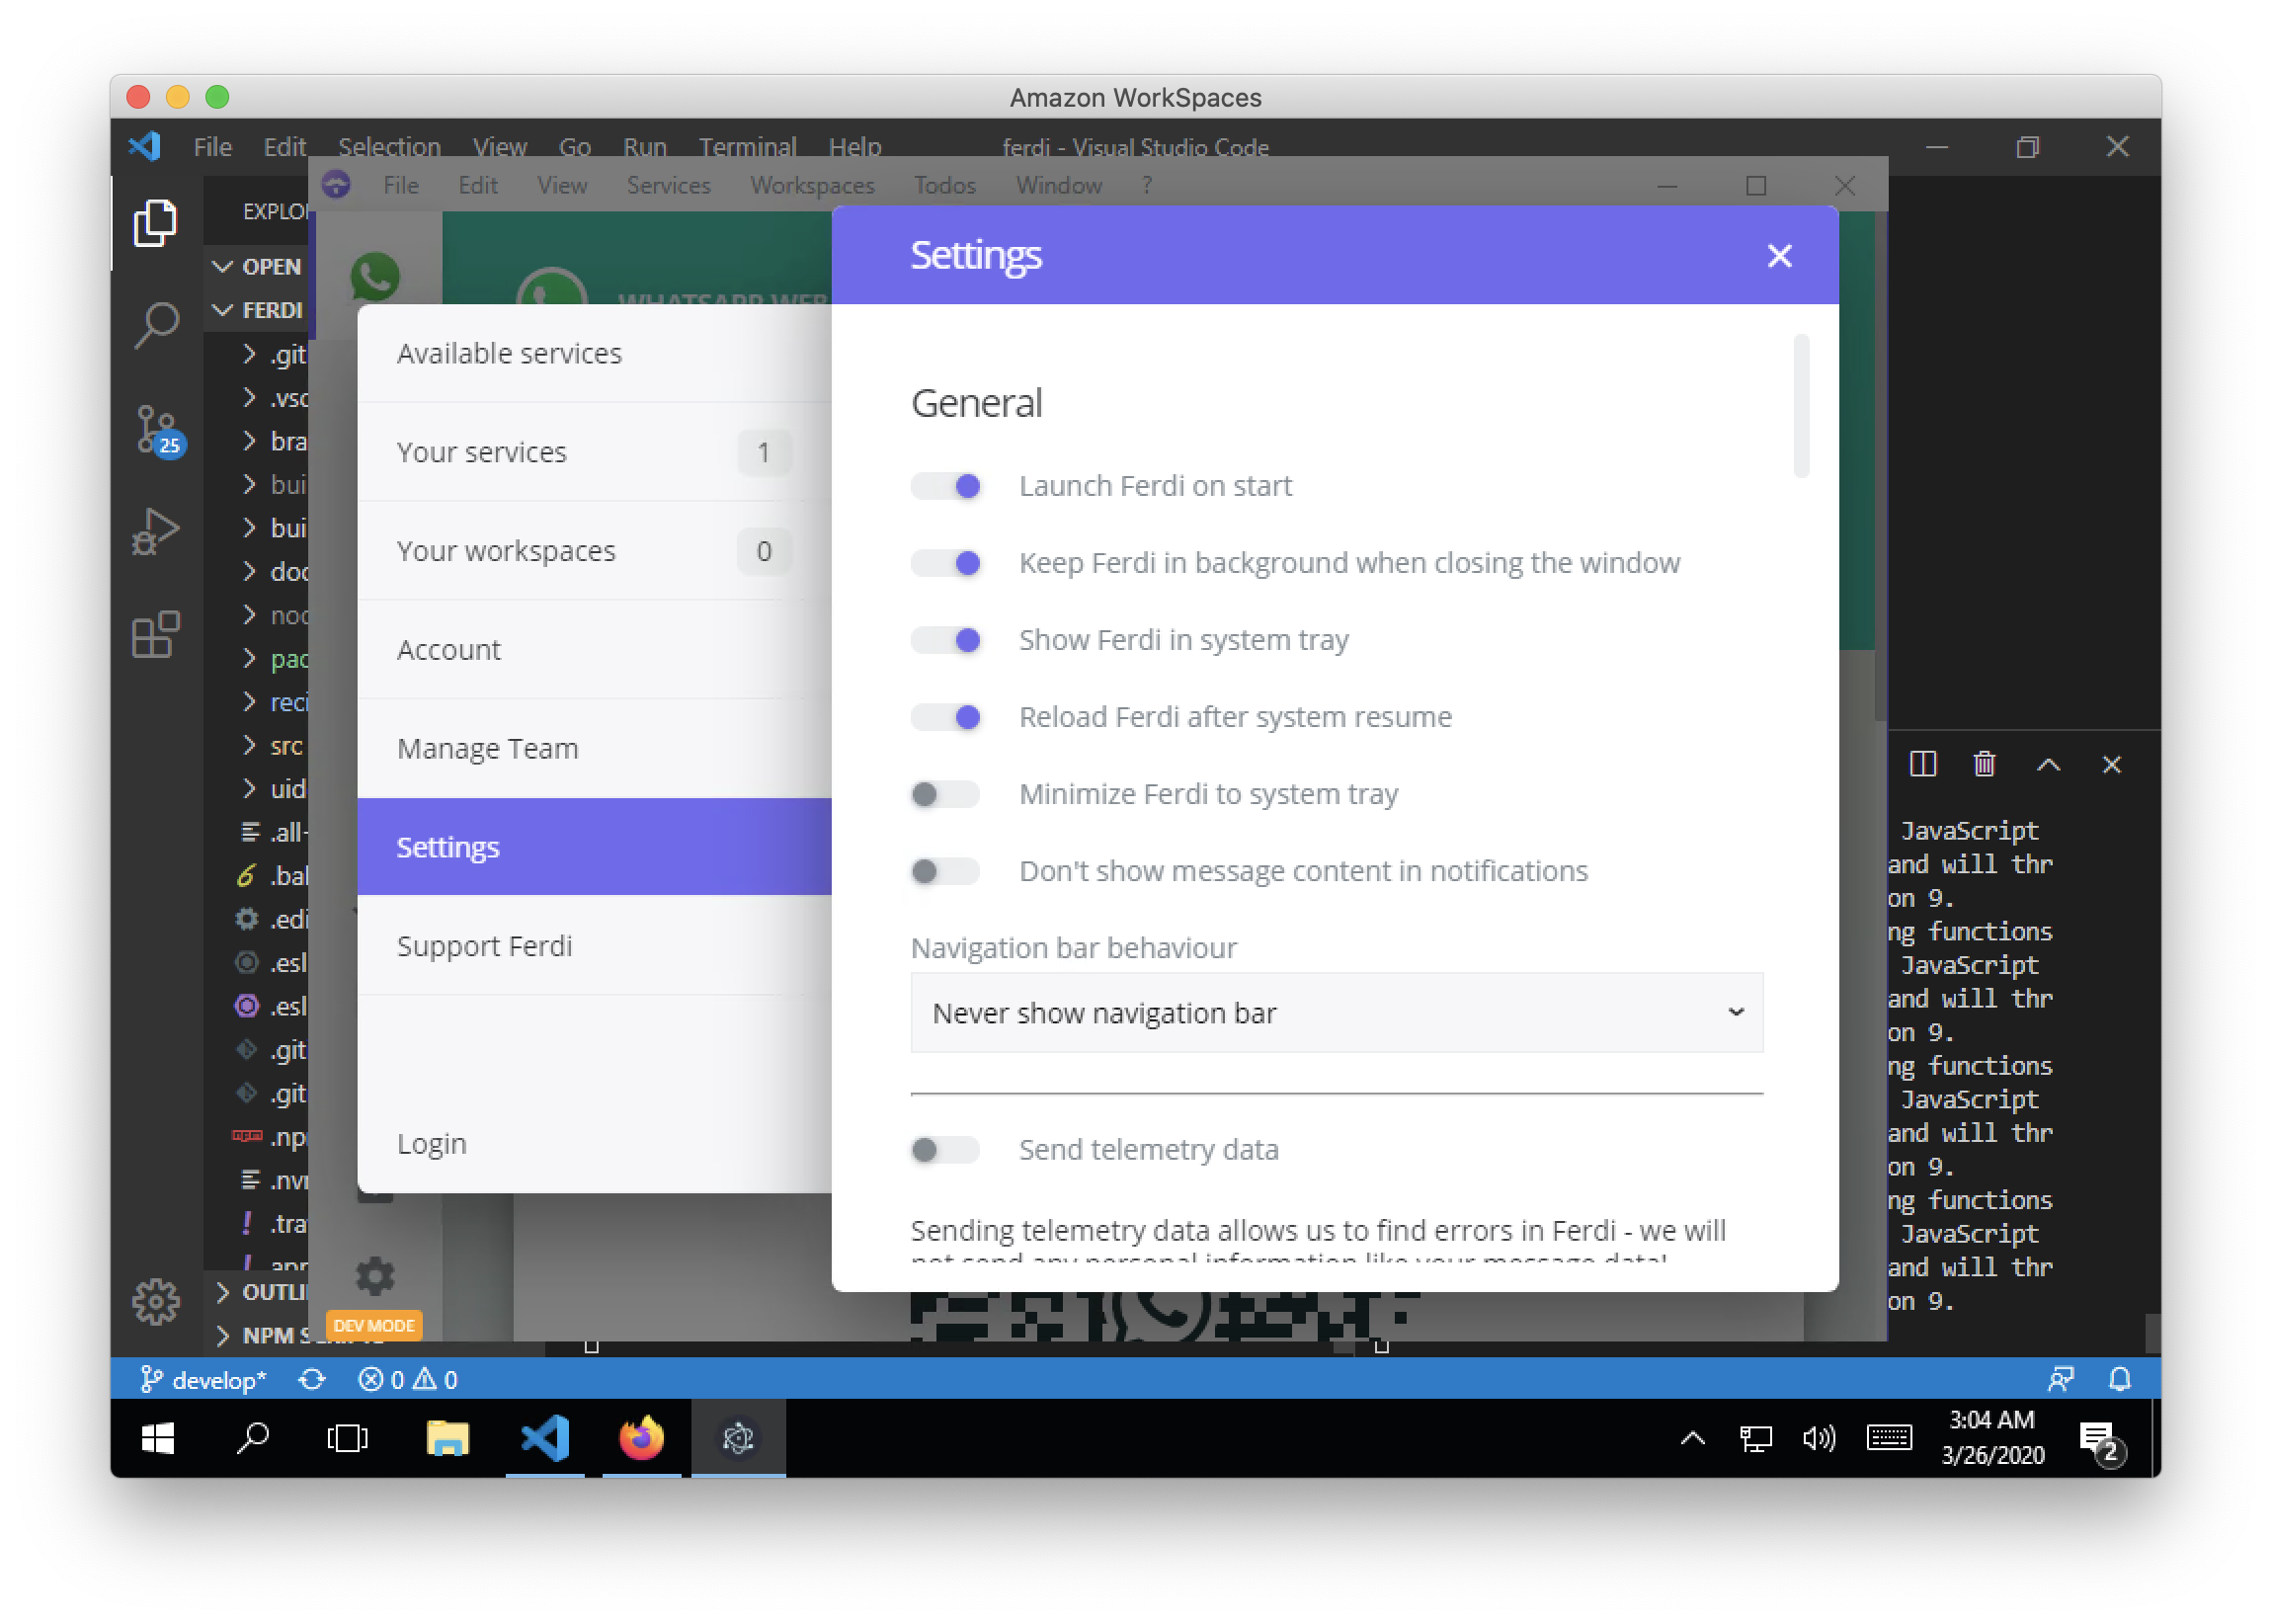Expand the NPM SCRIPTS section

tap(262, 1334)
